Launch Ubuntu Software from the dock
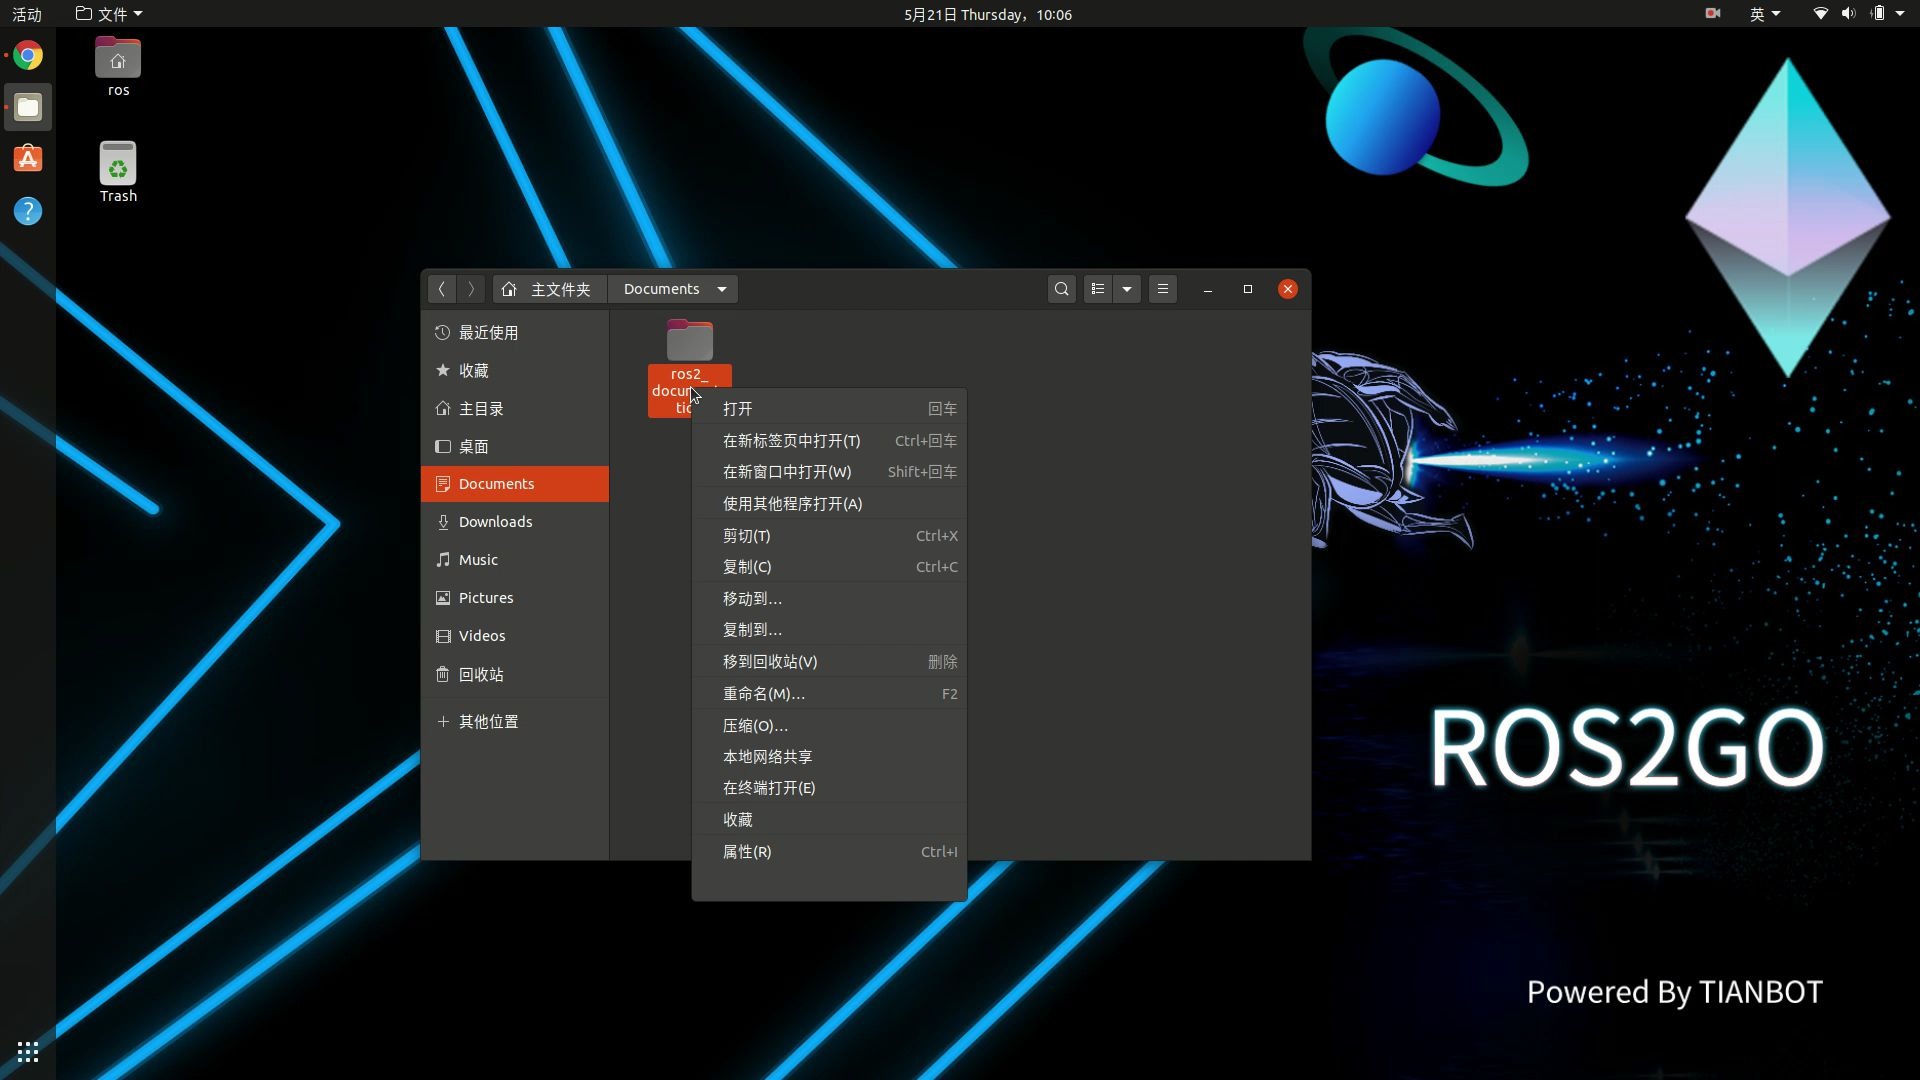The width and height of the screenshot is (1920, 1080). [x=28, y=159]
